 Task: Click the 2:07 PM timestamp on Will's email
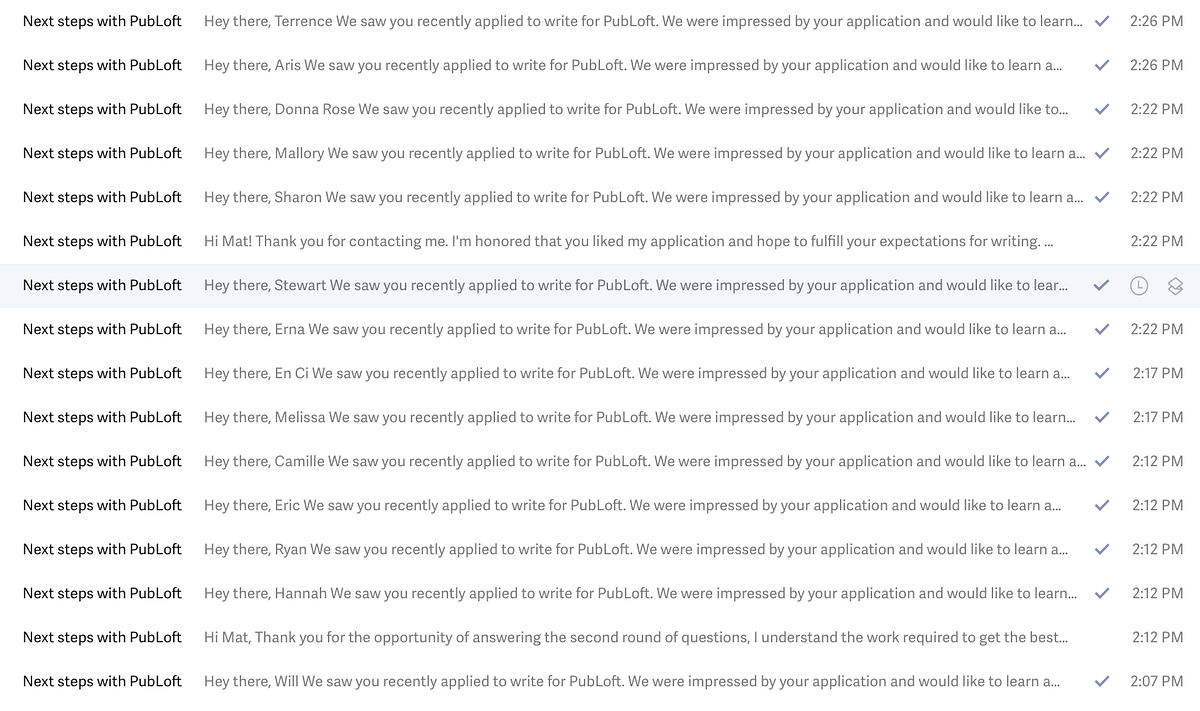coord(1157,681)
